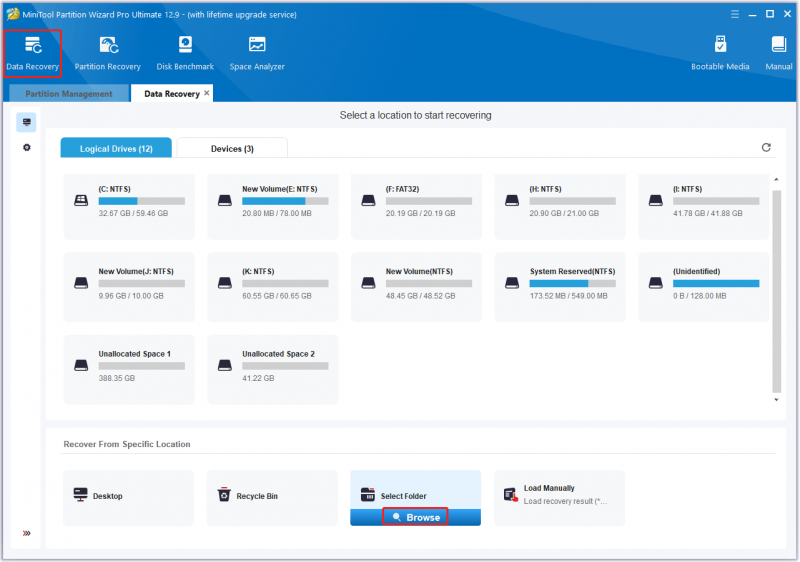
Task: Click System Reserved usage bar
Action: tap(572, 284)
